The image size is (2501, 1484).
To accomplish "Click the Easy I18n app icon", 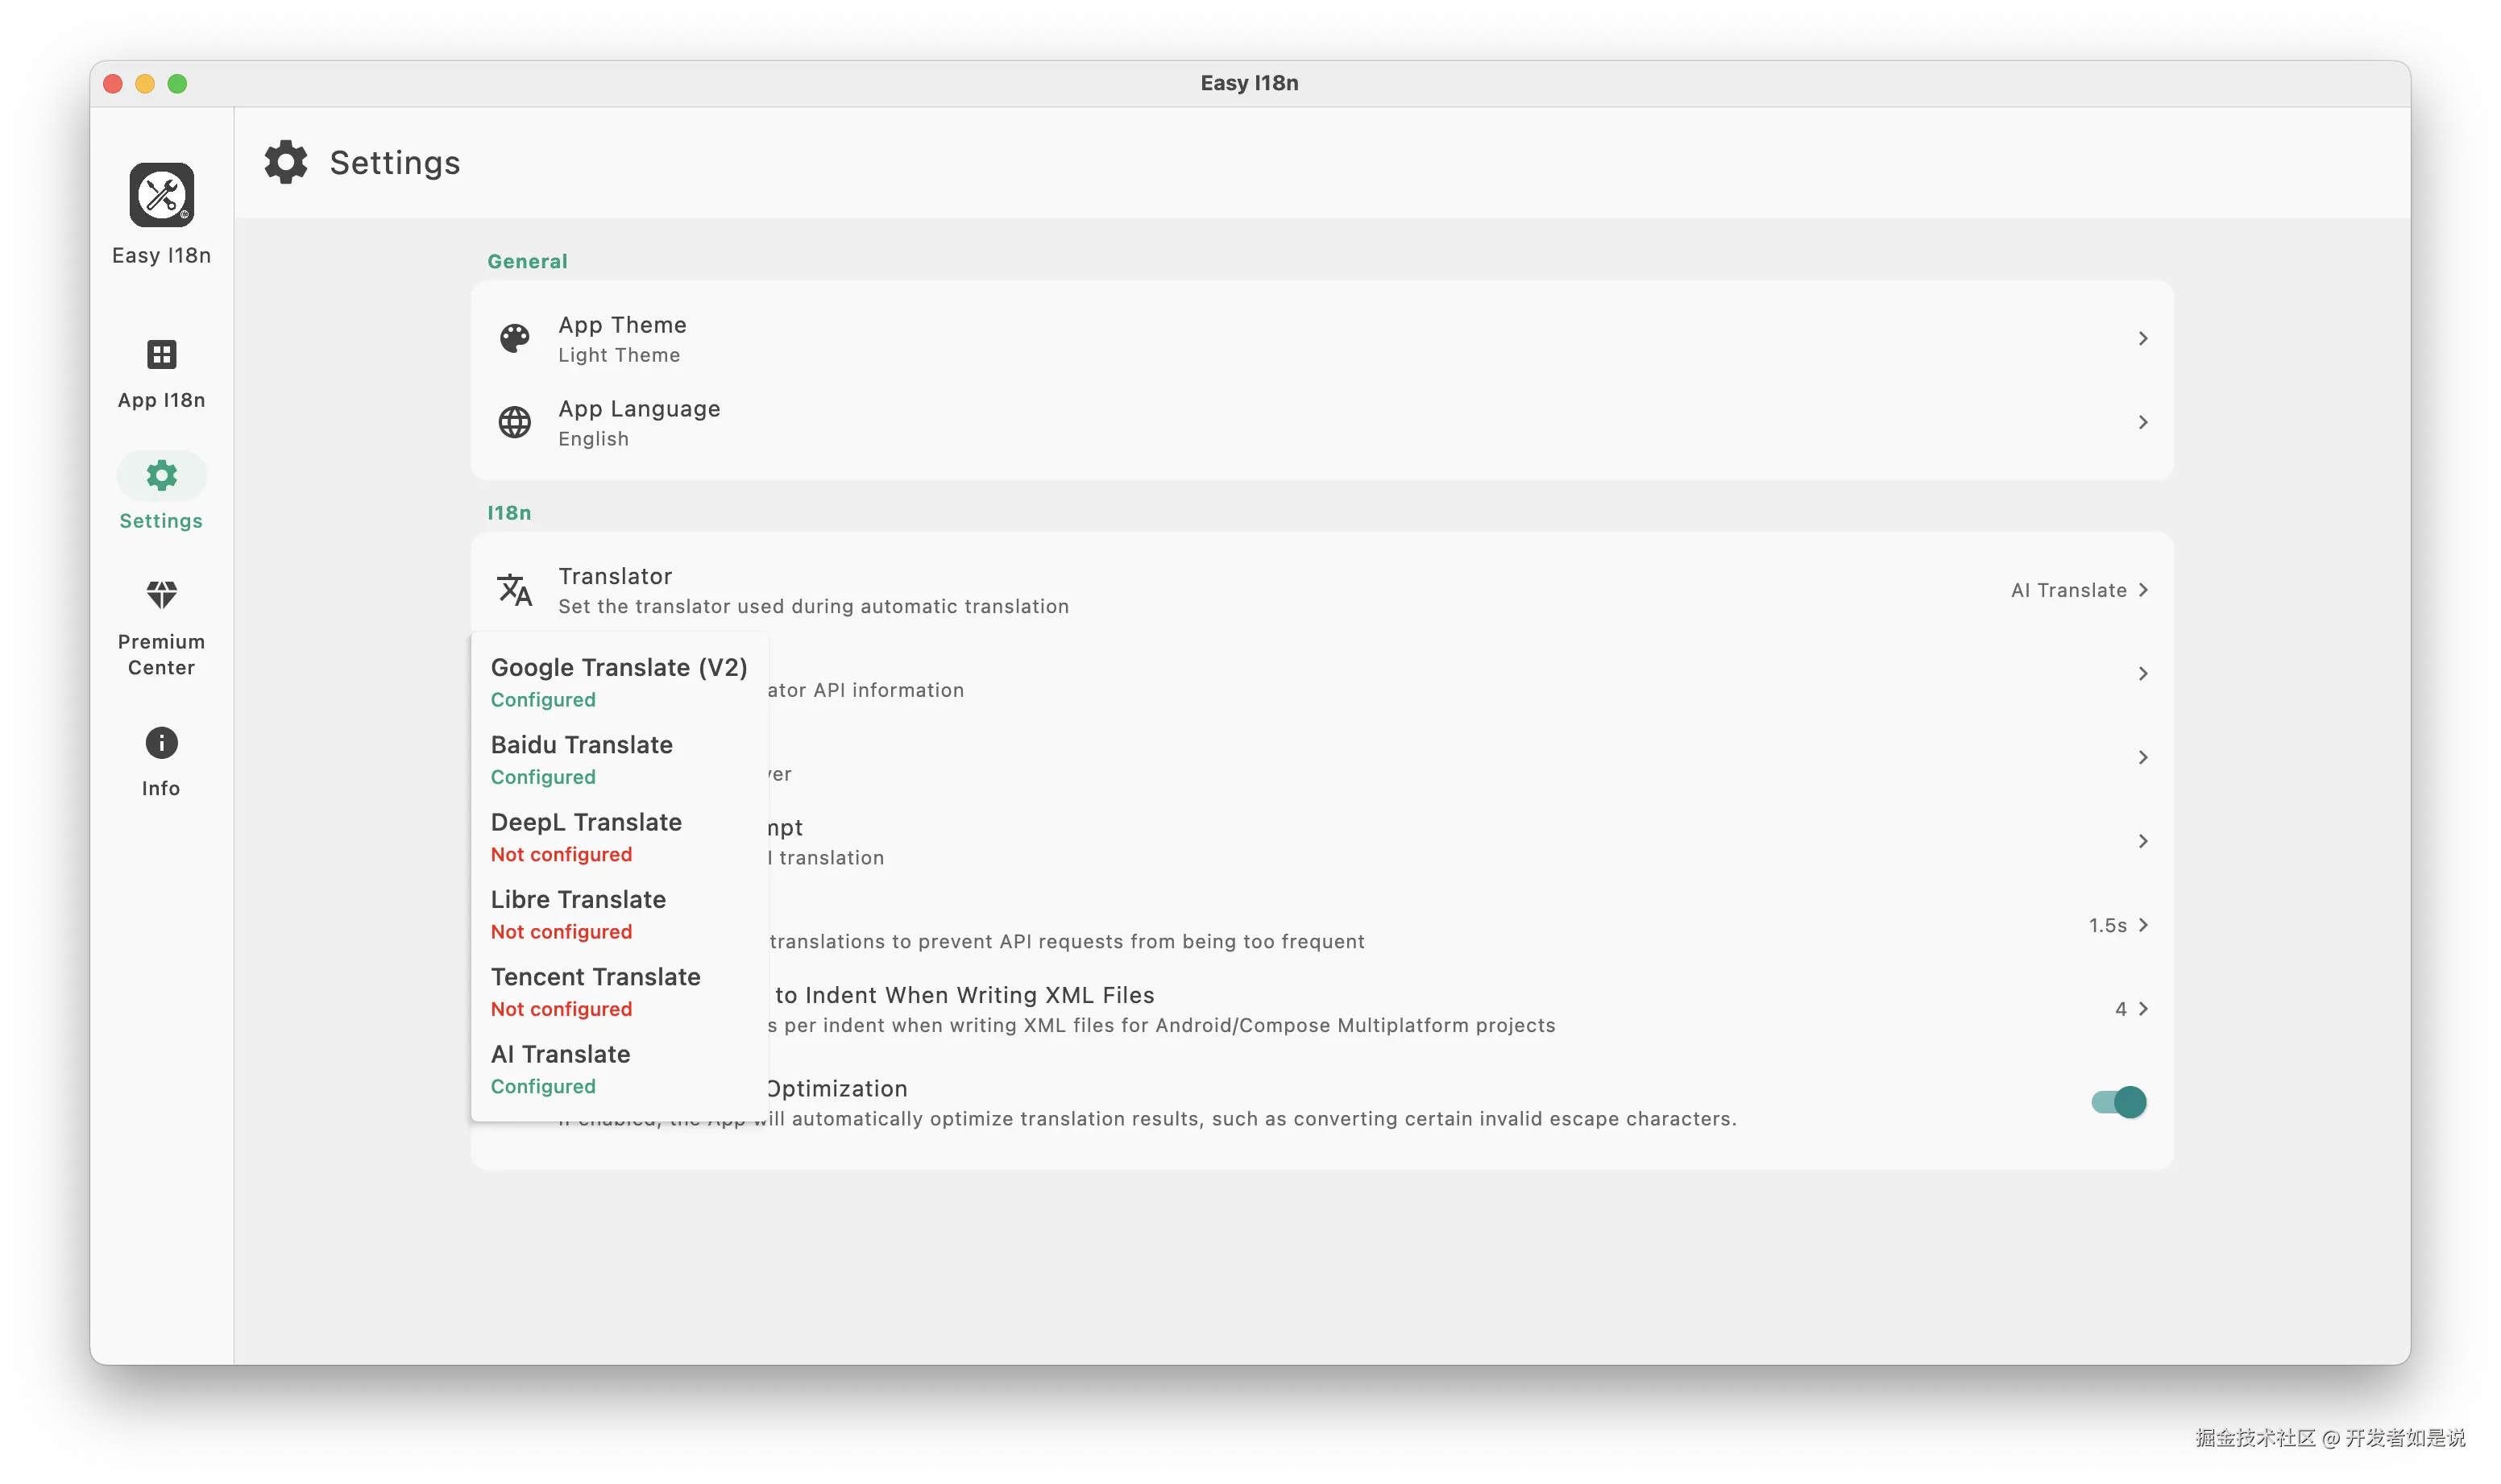I will (x=160, y=196).
